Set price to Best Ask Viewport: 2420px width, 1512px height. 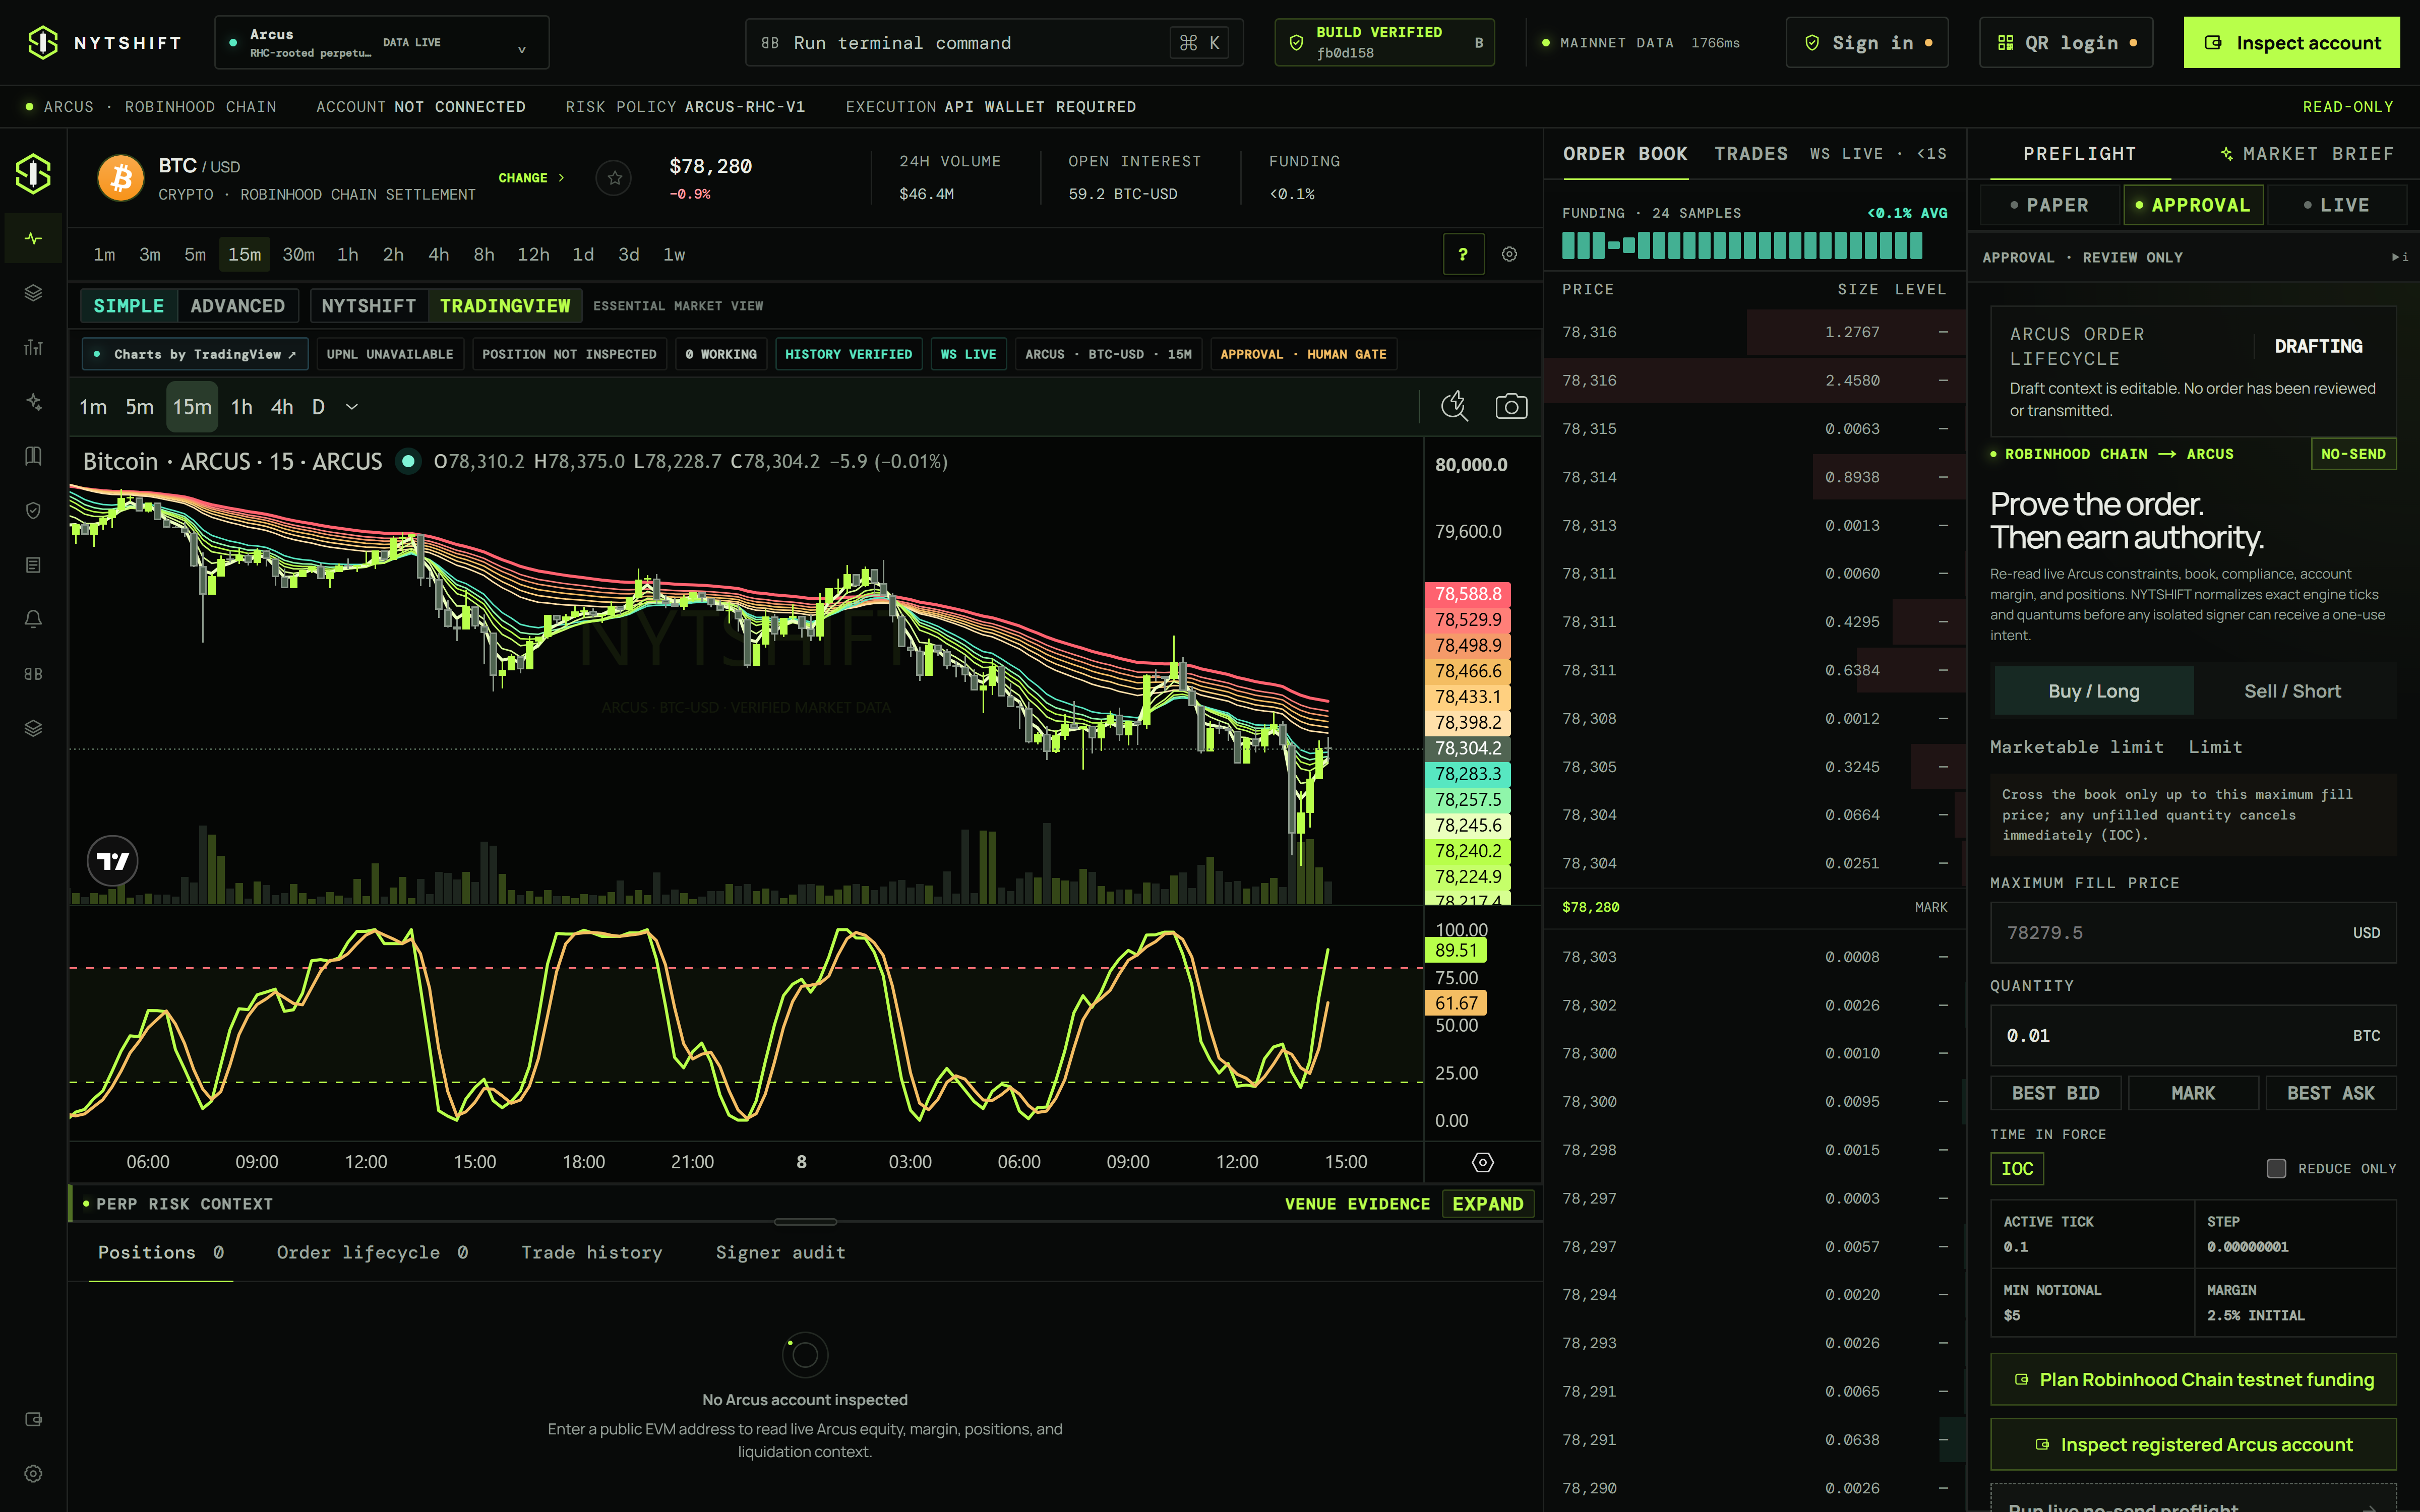pos(2330,1093)
